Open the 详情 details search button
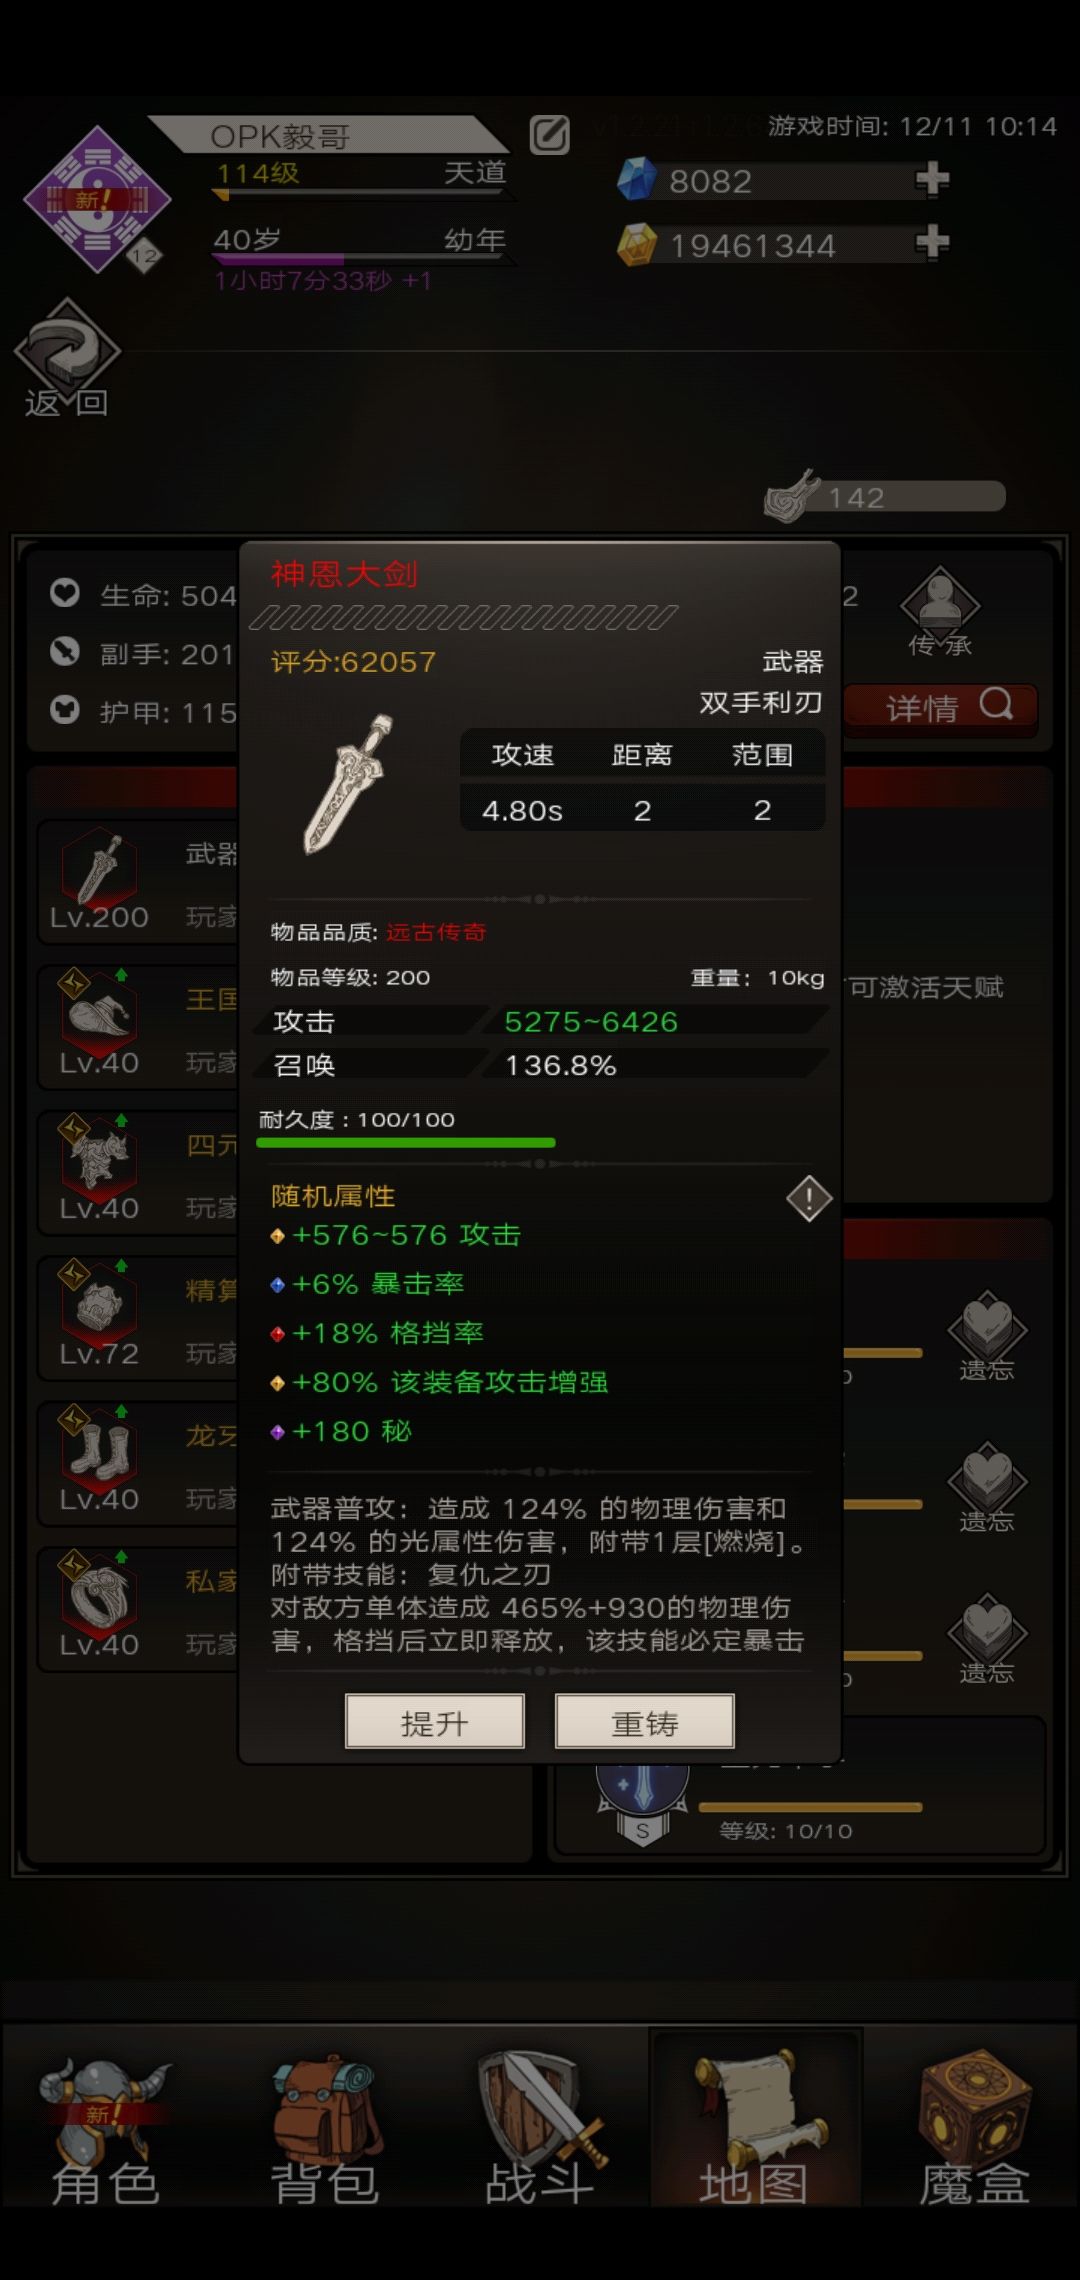The image size is (1080, 2280). [x=941, y=708]
